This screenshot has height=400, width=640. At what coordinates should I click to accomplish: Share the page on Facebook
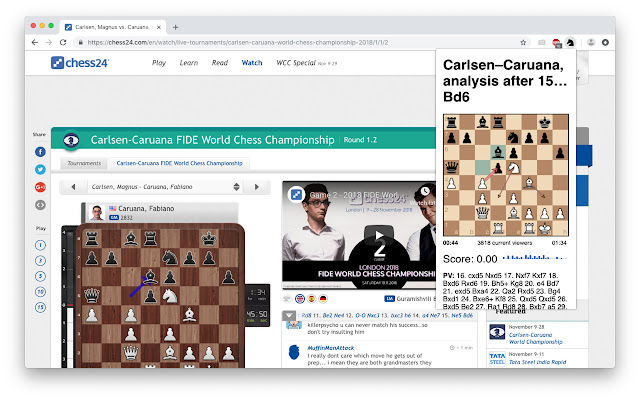40,152
